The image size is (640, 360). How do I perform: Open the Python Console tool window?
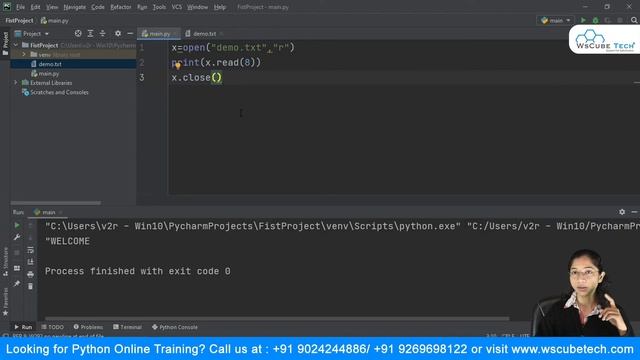[175, 327]
